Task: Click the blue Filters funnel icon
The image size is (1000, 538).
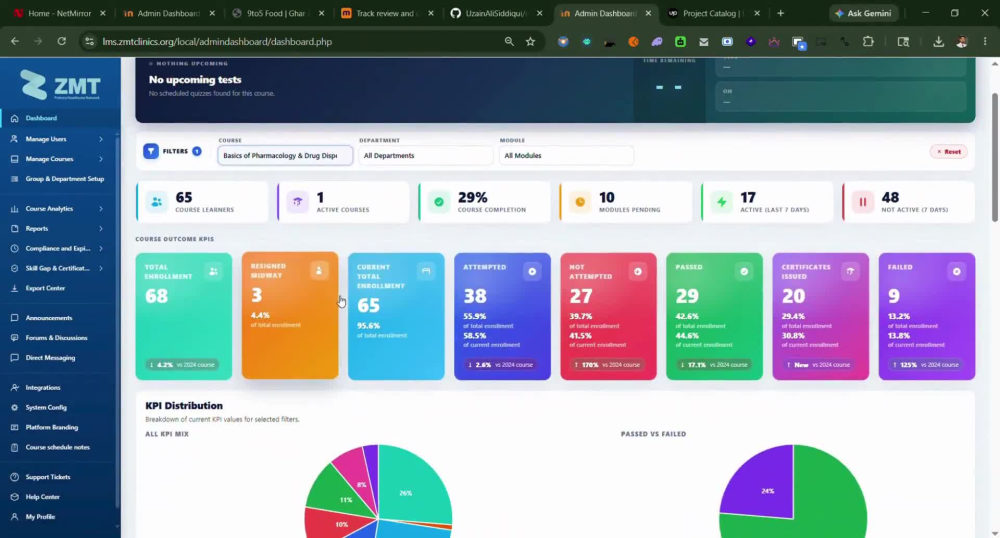Action: [151, 151]
